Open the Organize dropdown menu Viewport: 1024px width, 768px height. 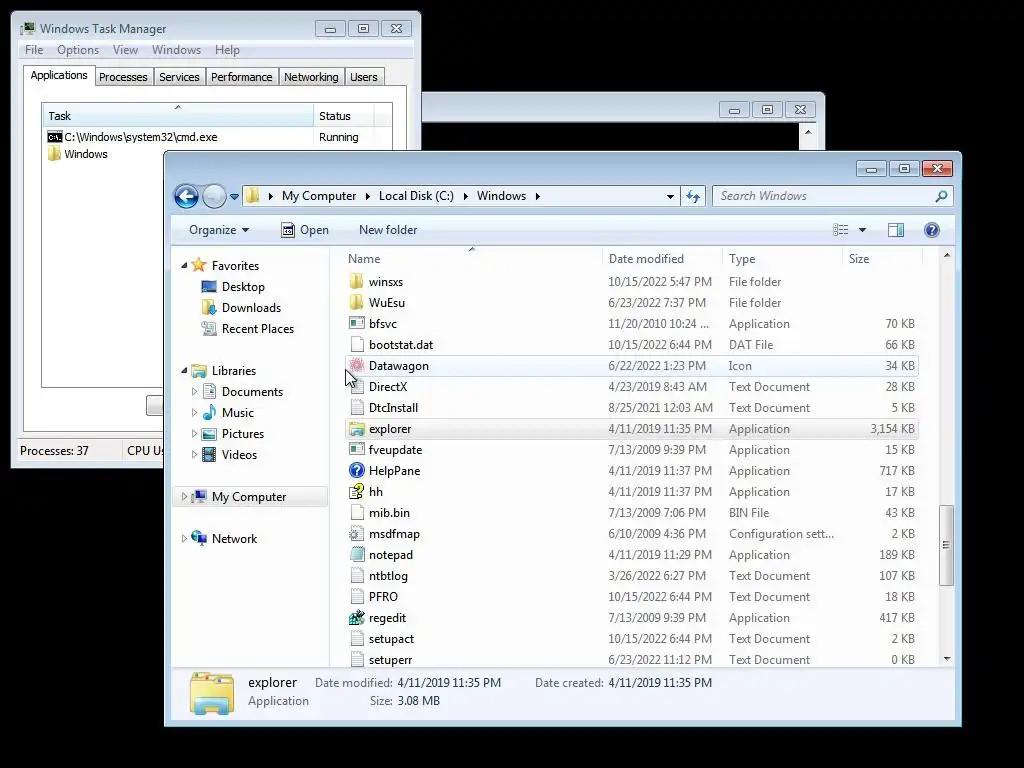pyautogui.click(x=219, y=230)
